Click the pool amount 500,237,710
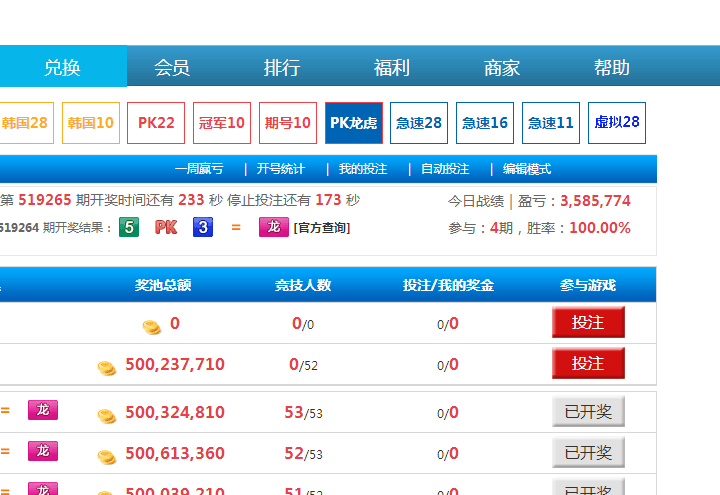The width and height of the screenshot is (720, 495). tap(175, 365)
